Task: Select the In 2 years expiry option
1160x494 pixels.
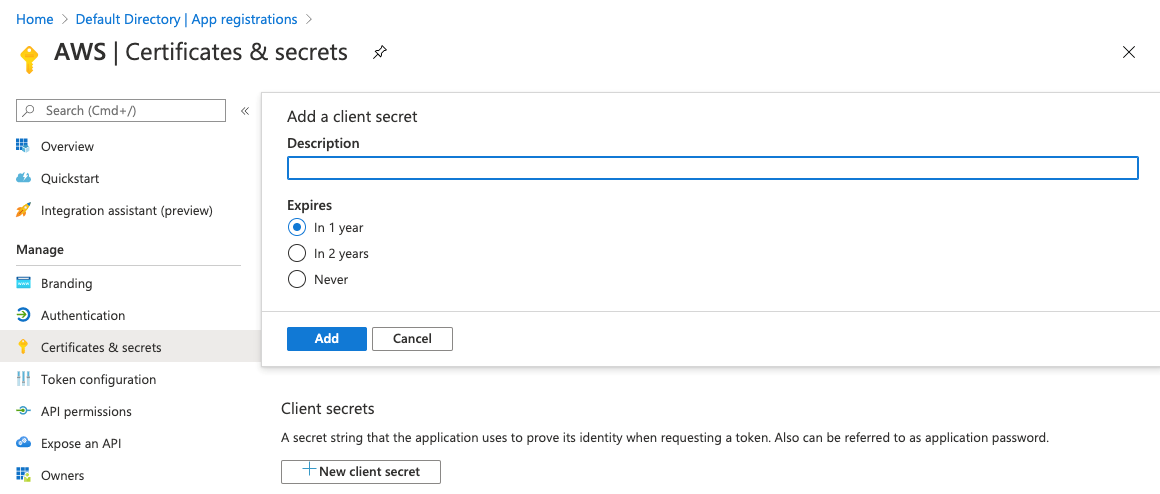Action: click(x=297, y=254)
